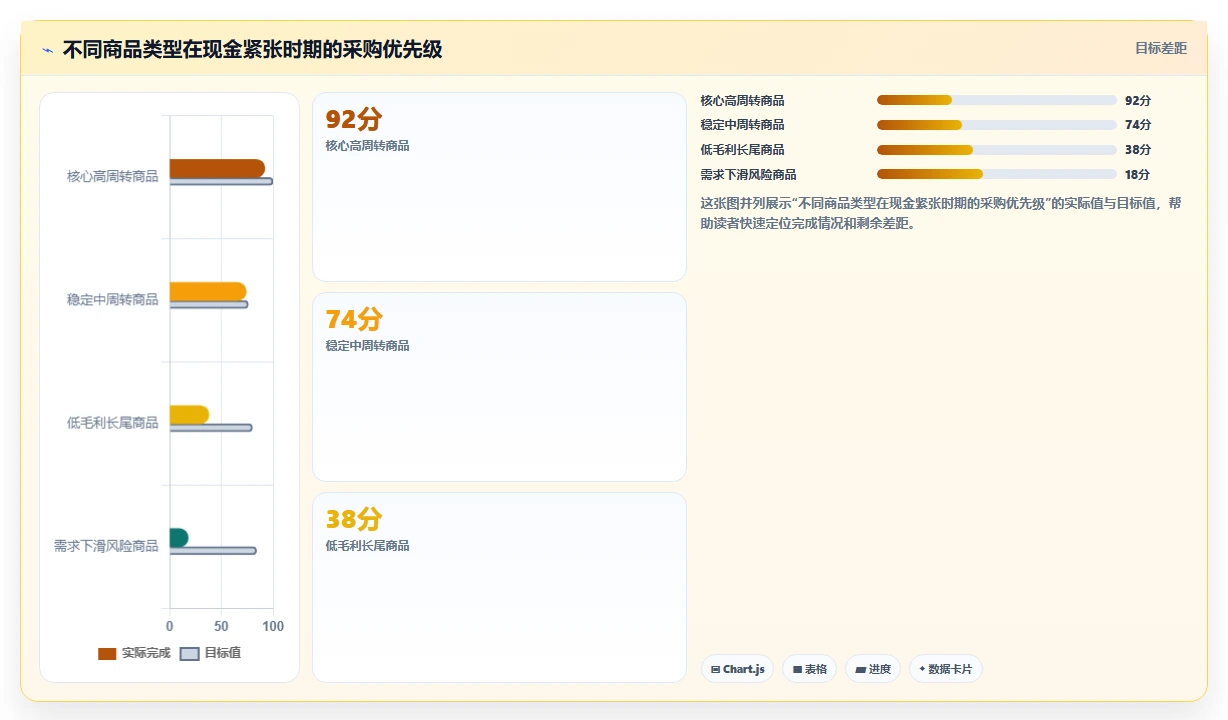Click the orange 稳定中周转商品 actual bar
This screenshot has height=720, width=1228.
point(208,292)
